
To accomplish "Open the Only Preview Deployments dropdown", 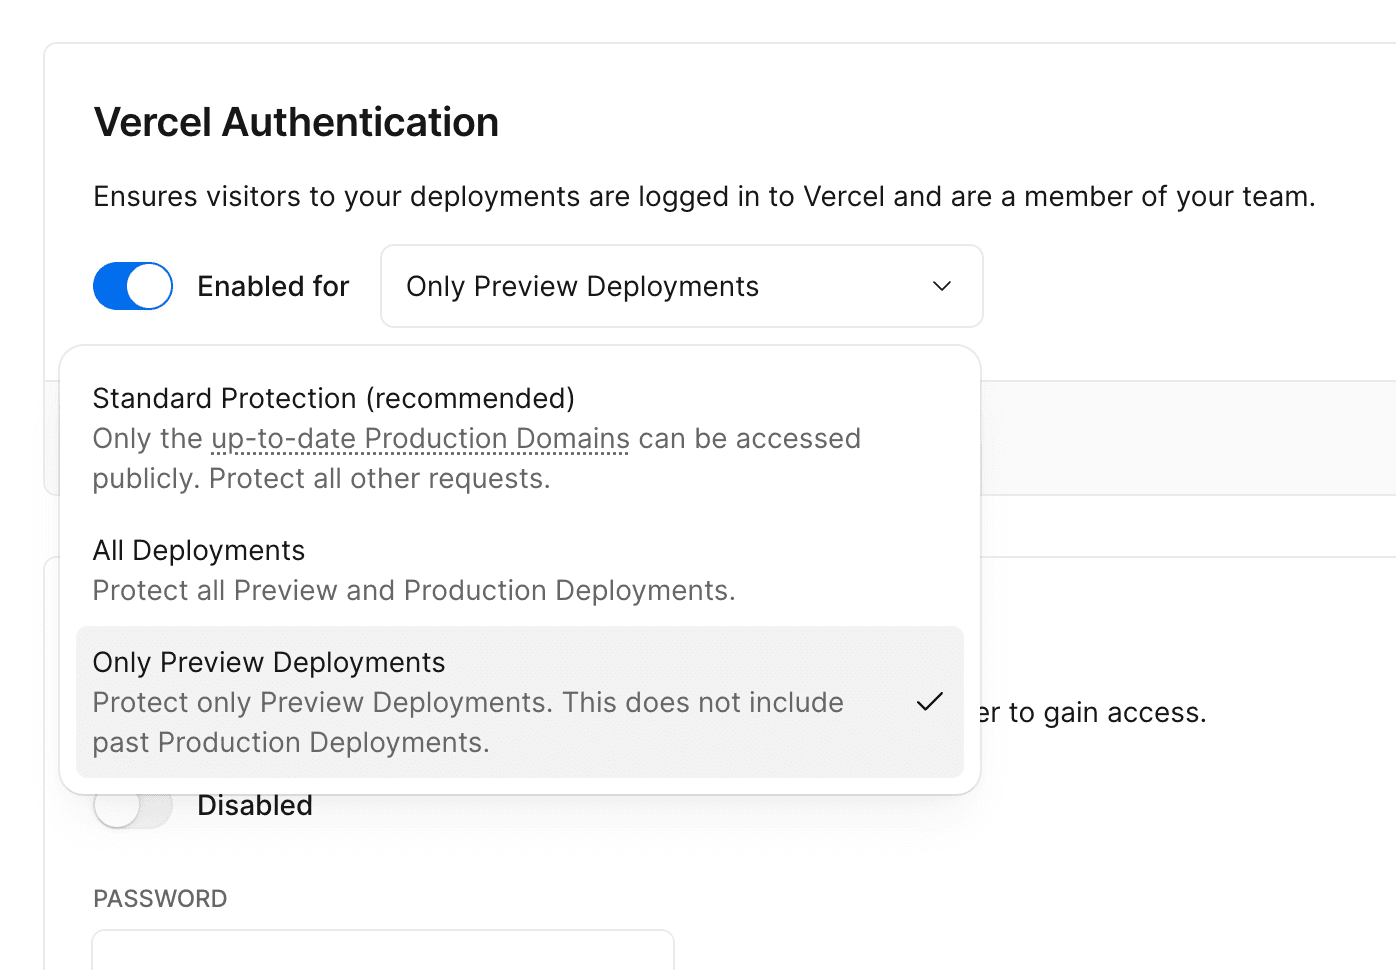I will [x=682, y=286].
